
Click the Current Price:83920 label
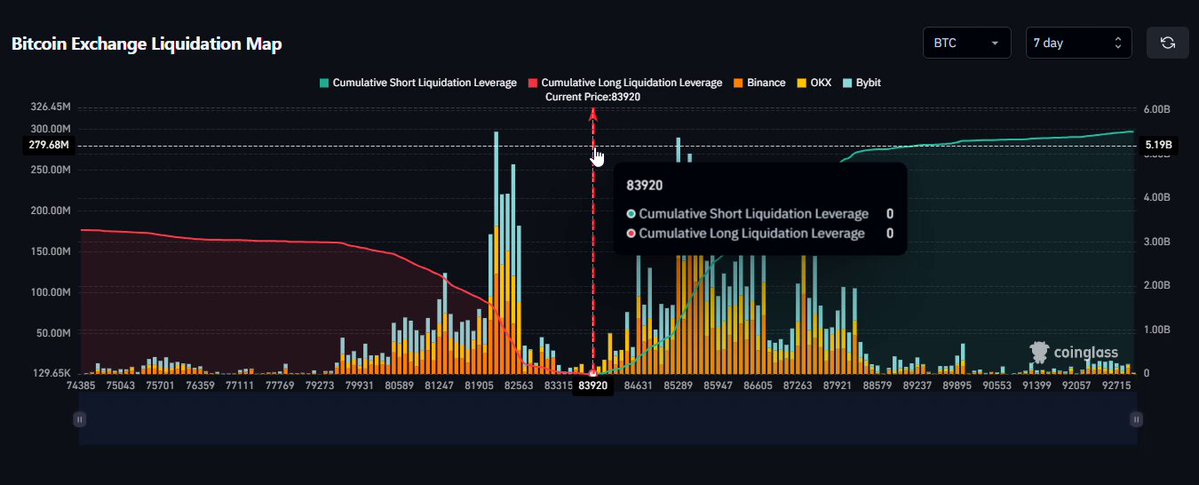point(593,97)
